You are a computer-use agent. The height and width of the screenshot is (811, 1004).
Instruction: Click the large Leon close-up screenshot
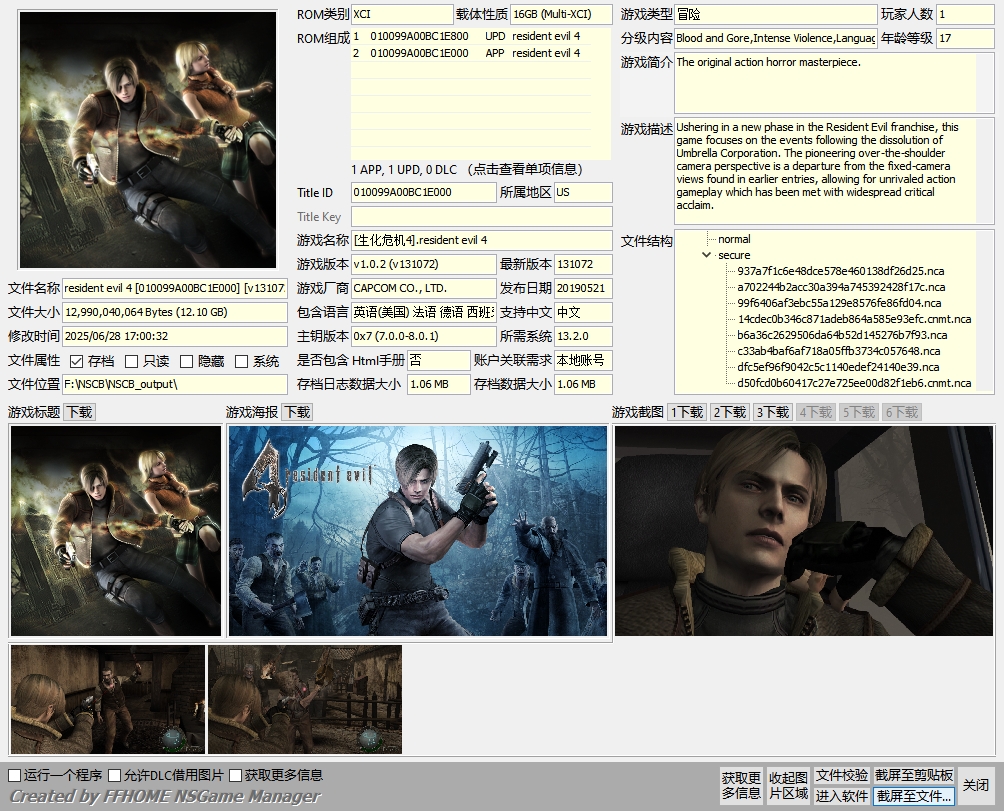[804, 531]
